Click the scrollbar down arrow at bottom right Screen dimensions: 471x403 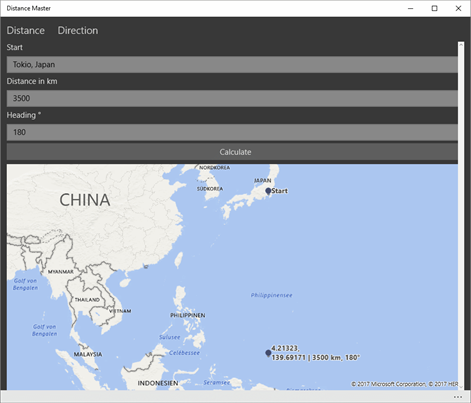461,387
